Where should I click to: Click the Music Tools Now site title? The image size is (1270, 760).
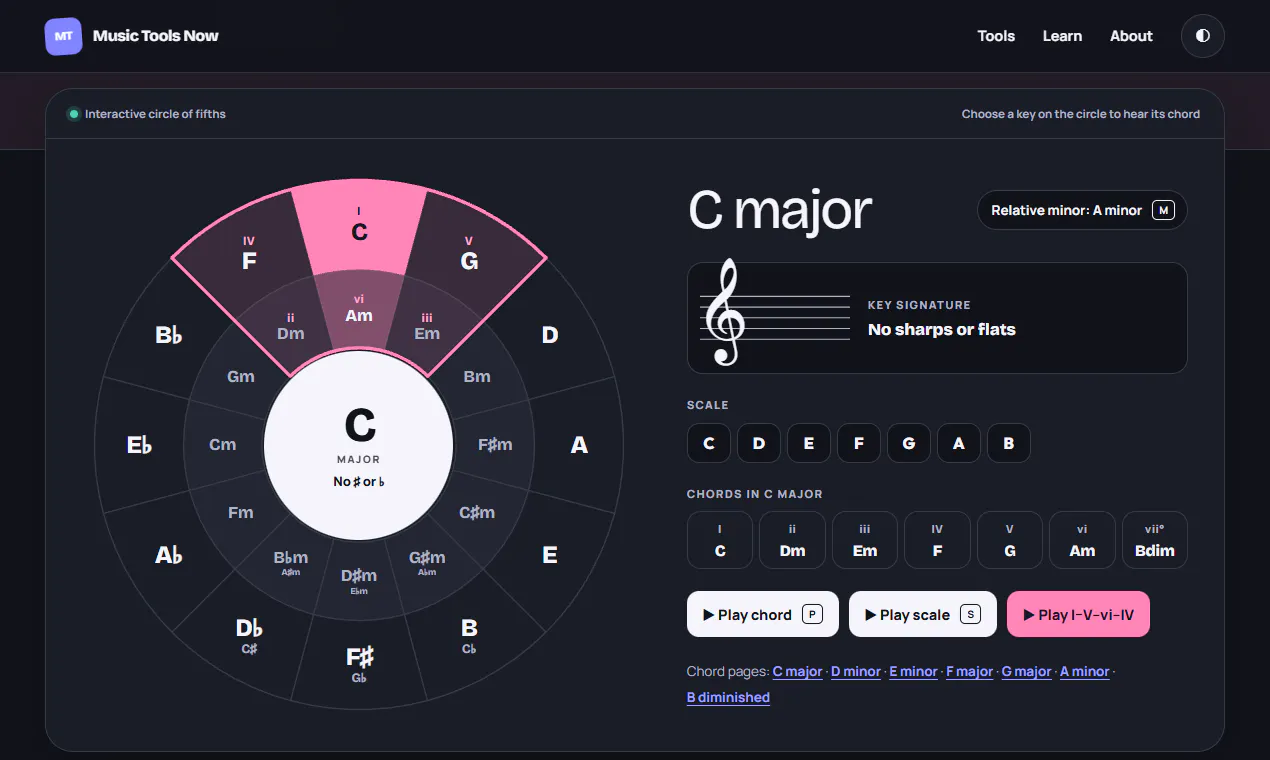155,36
